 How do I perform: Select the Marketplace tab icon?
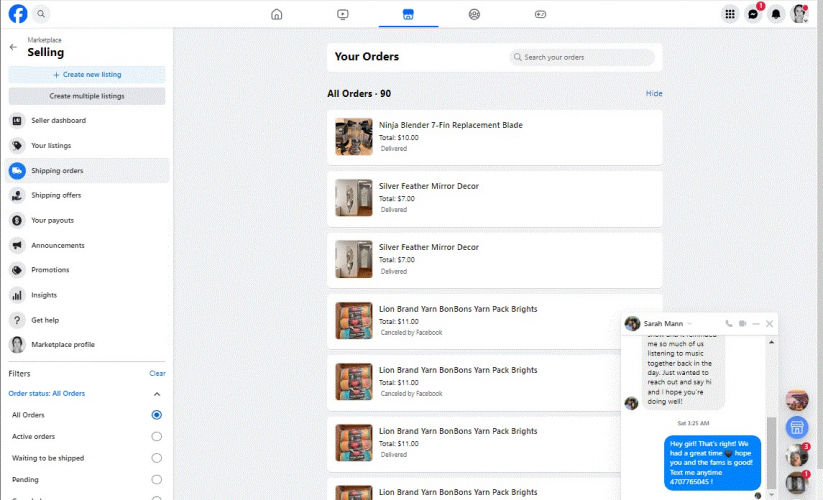click(408, 14)
